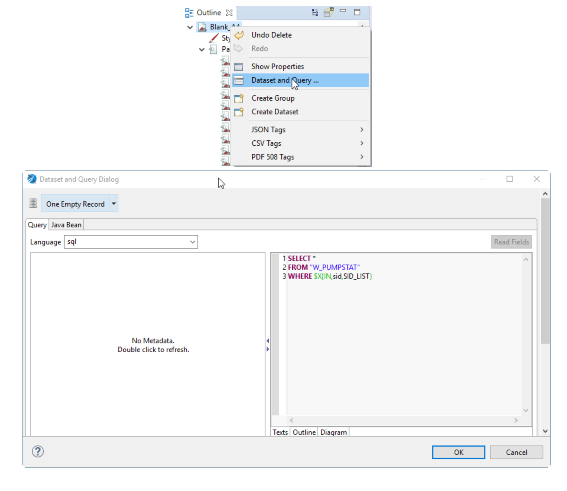Click the help question mark icon

pyautogui.click(x=38, y=451)
